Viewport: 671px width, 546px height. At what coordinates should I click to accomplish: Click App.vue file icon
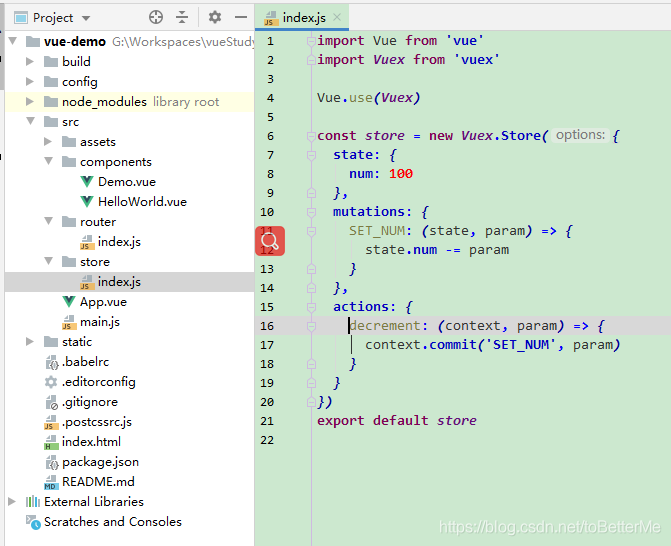[69, 302]
